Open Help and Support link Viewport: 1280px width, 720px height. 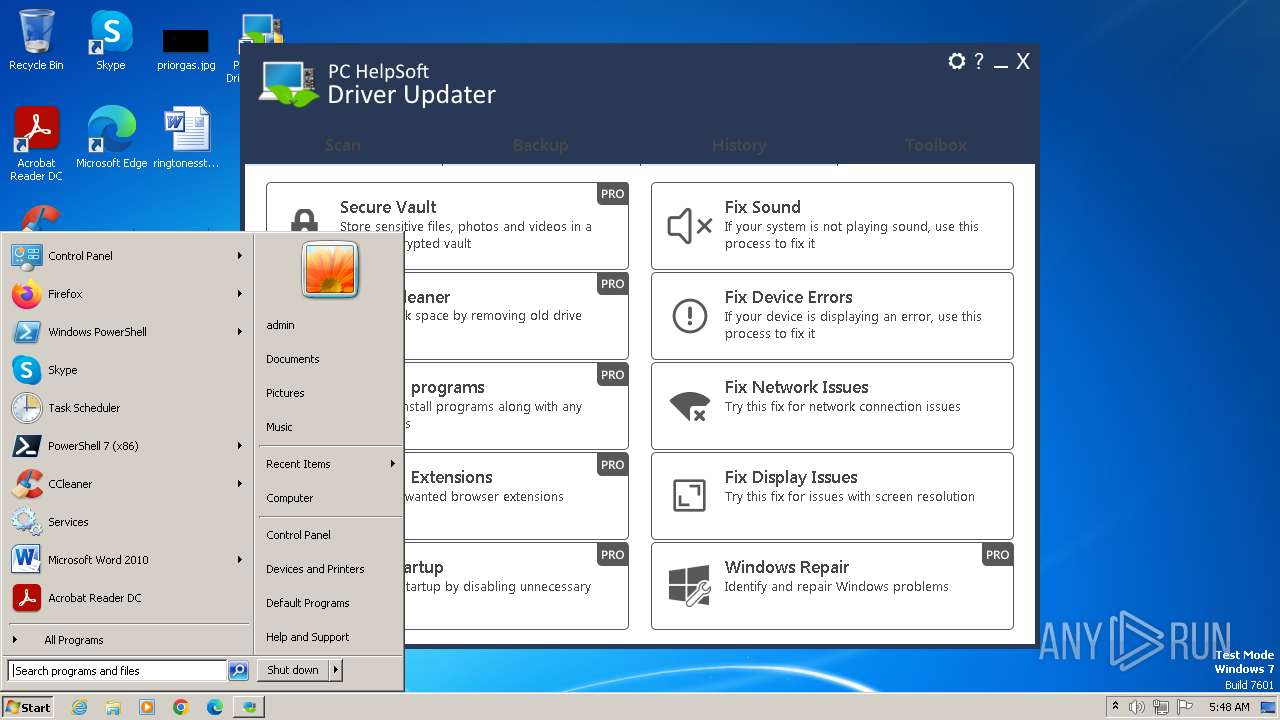coord(308,637)
